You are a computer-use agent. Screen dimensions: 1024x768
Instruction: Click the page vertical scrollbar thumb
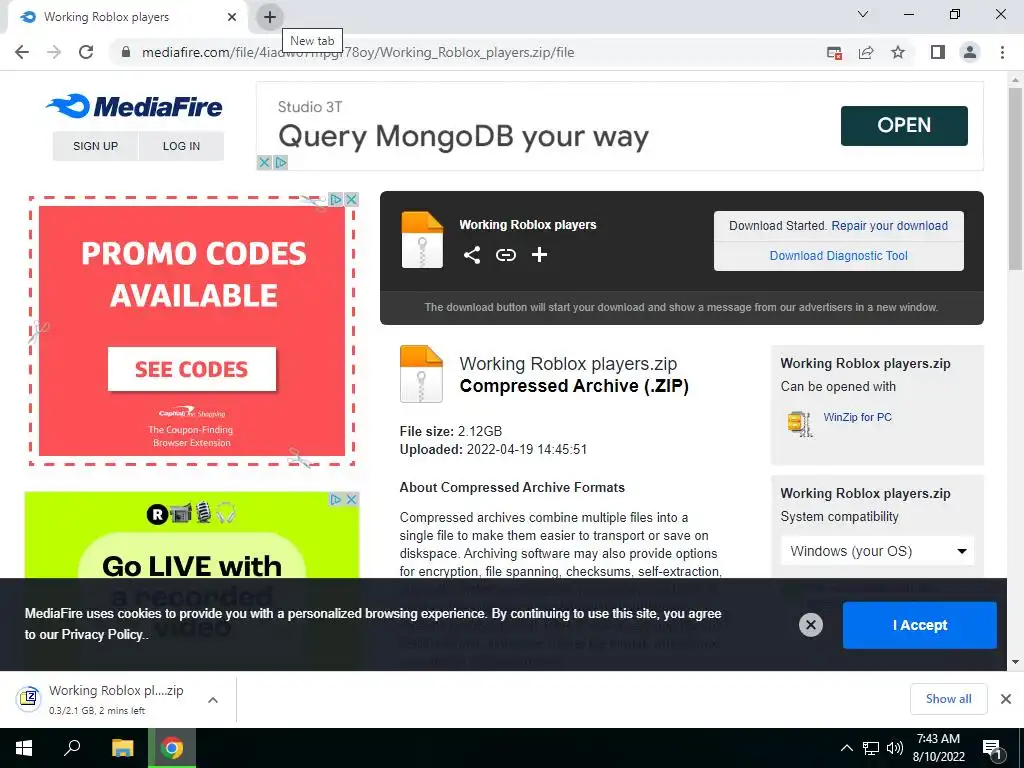tap(1015, 178)
